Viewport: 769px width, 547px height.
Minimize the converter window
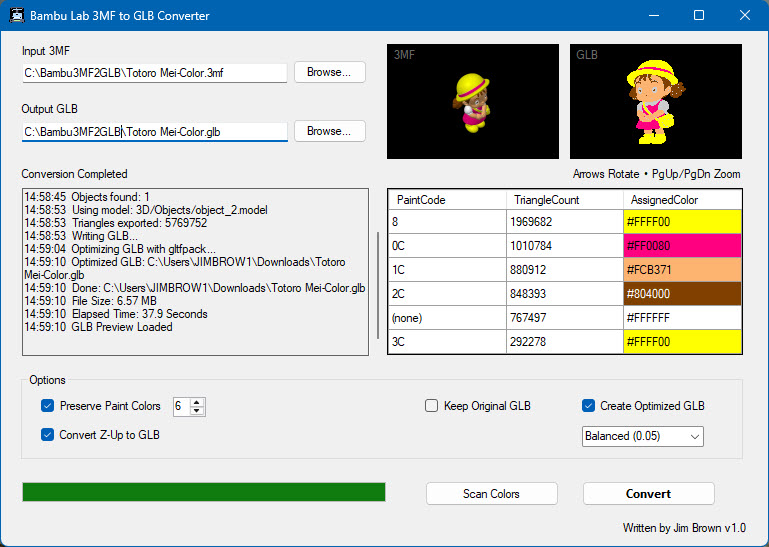[654, 15]
